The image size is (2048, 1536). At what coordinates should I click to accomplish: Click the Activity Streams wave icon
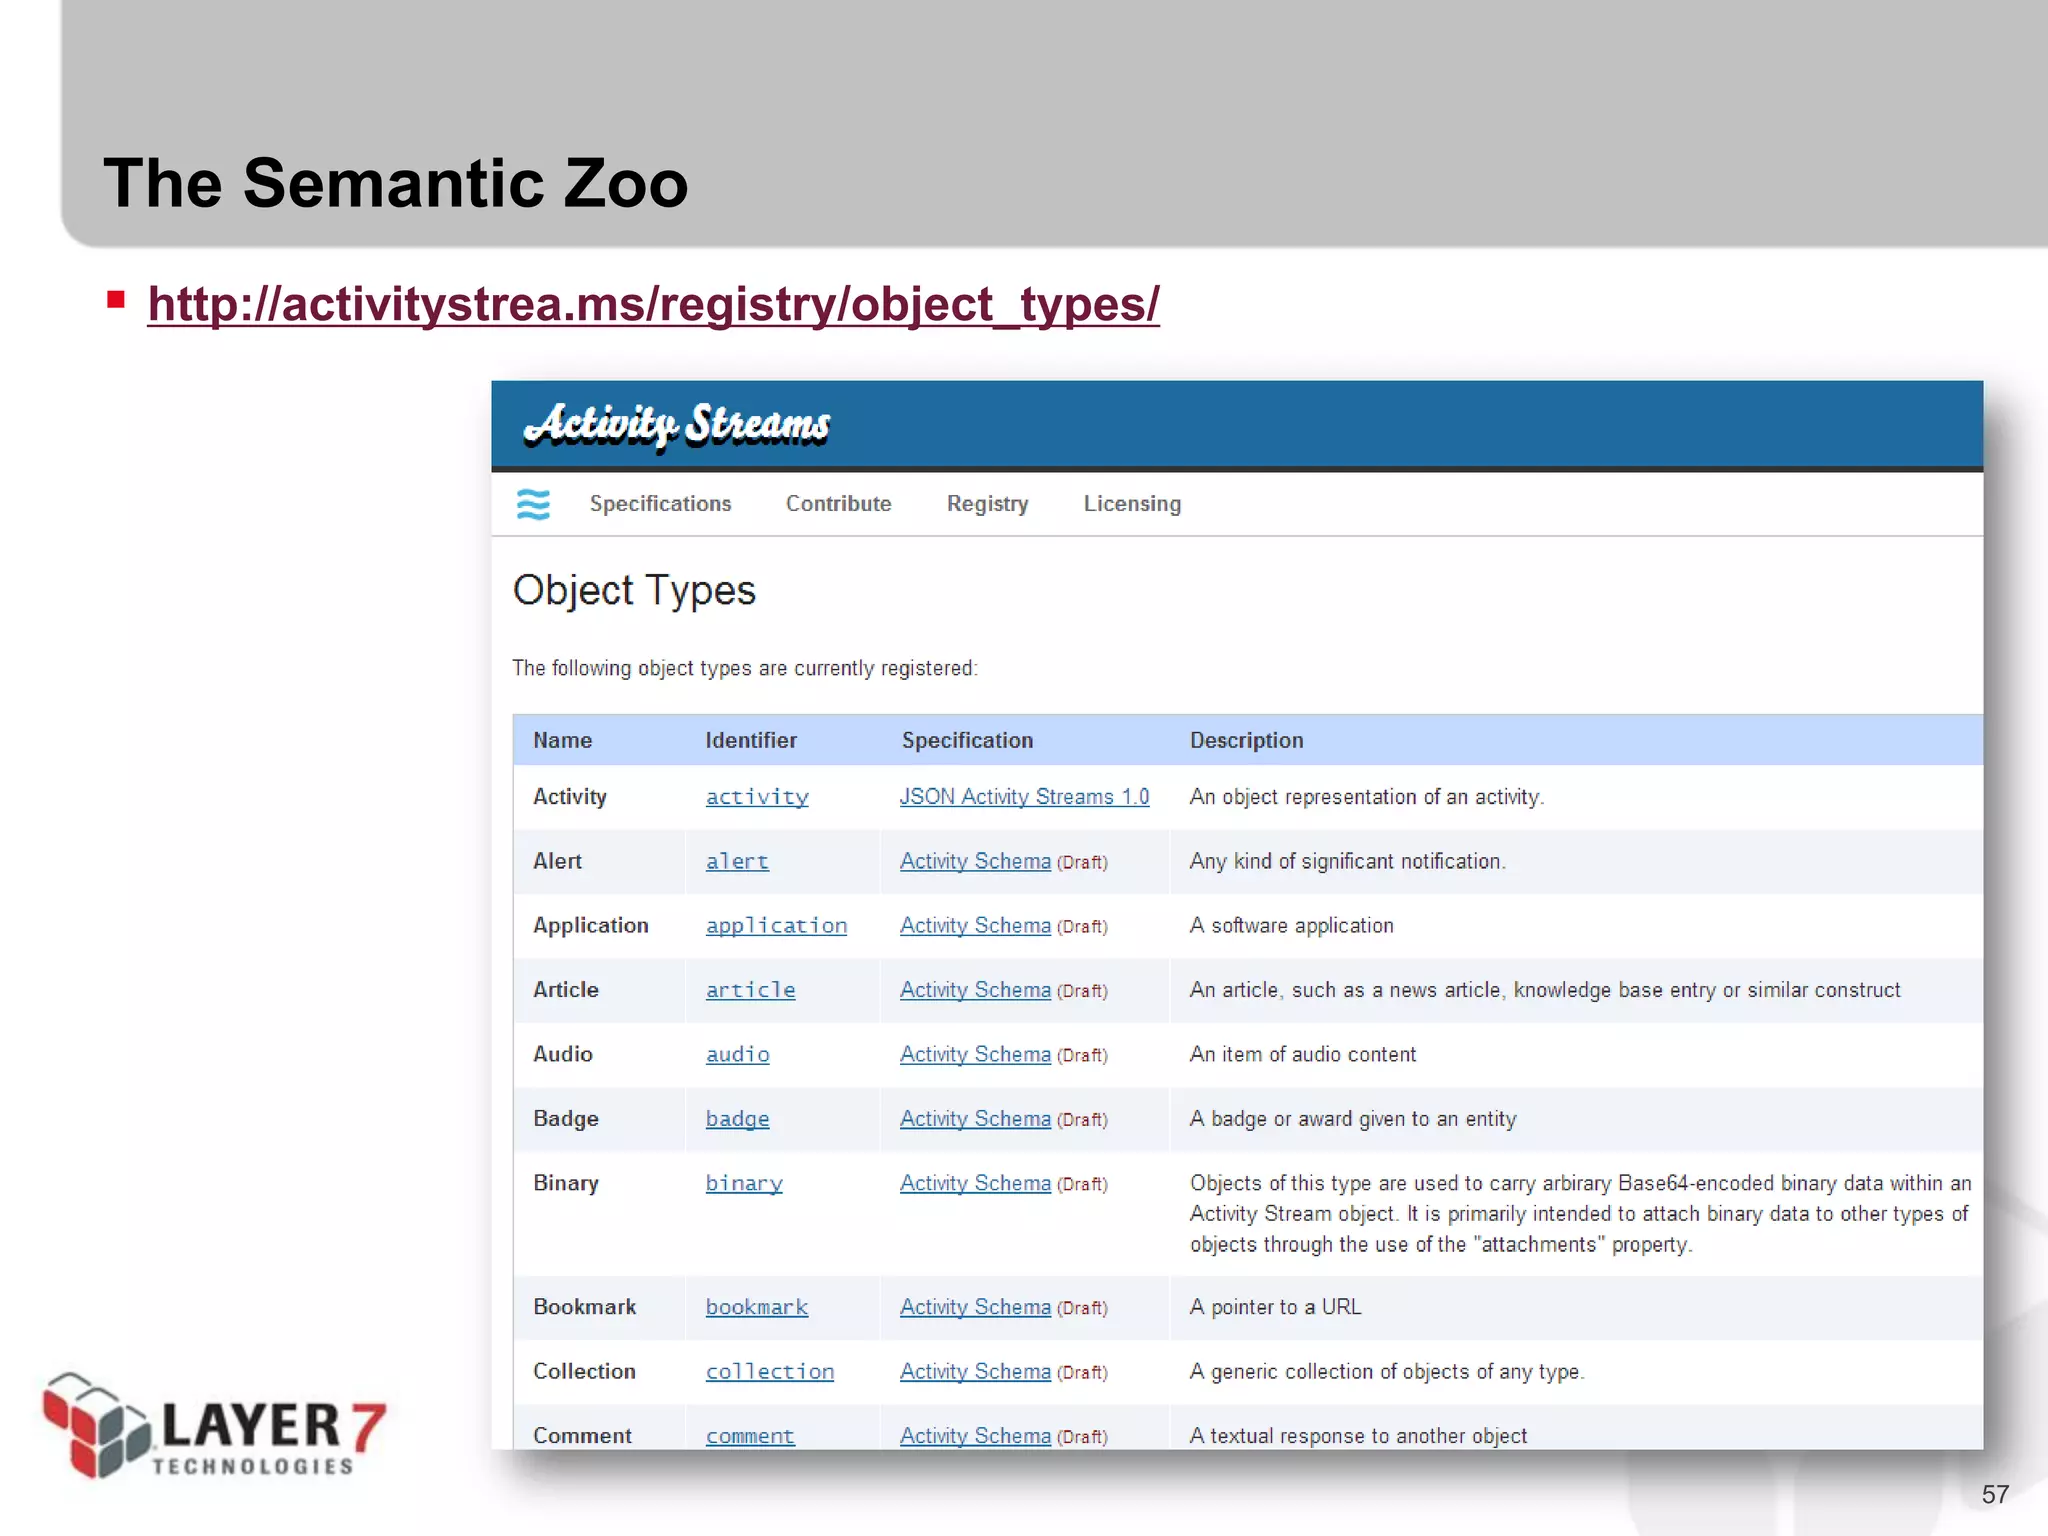pyautogui.click(x=533, y=504)
